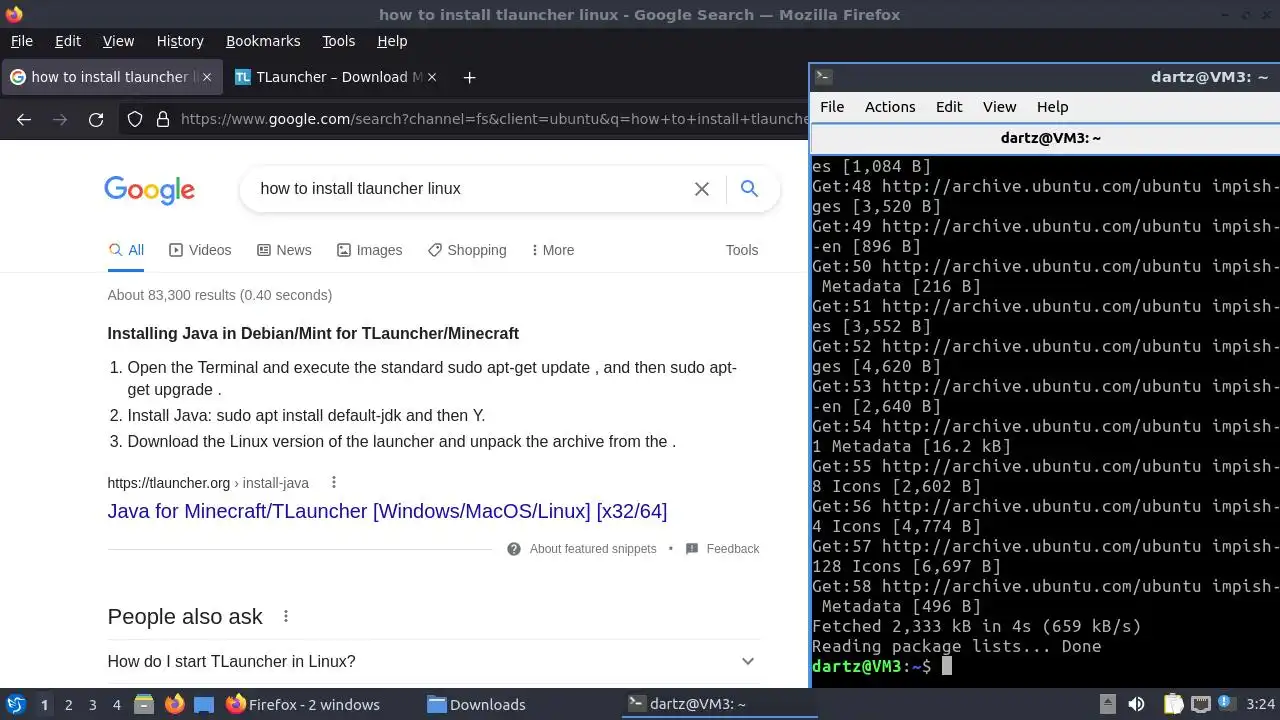This screenshot has height=720, width=1280.
Task: Open the shield tracking protection icon
Action: coord(135,120)
